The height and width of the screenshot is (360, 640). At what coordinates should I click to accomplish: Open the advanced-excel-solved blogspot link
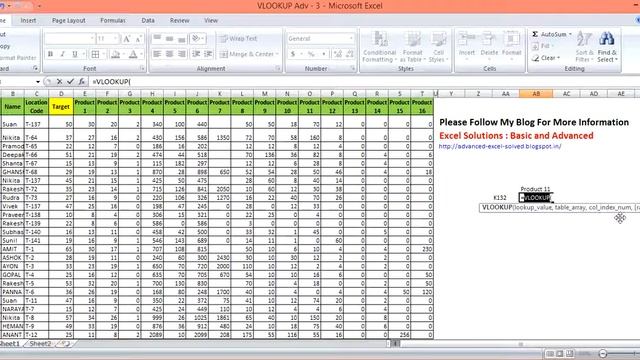point(500,146)
